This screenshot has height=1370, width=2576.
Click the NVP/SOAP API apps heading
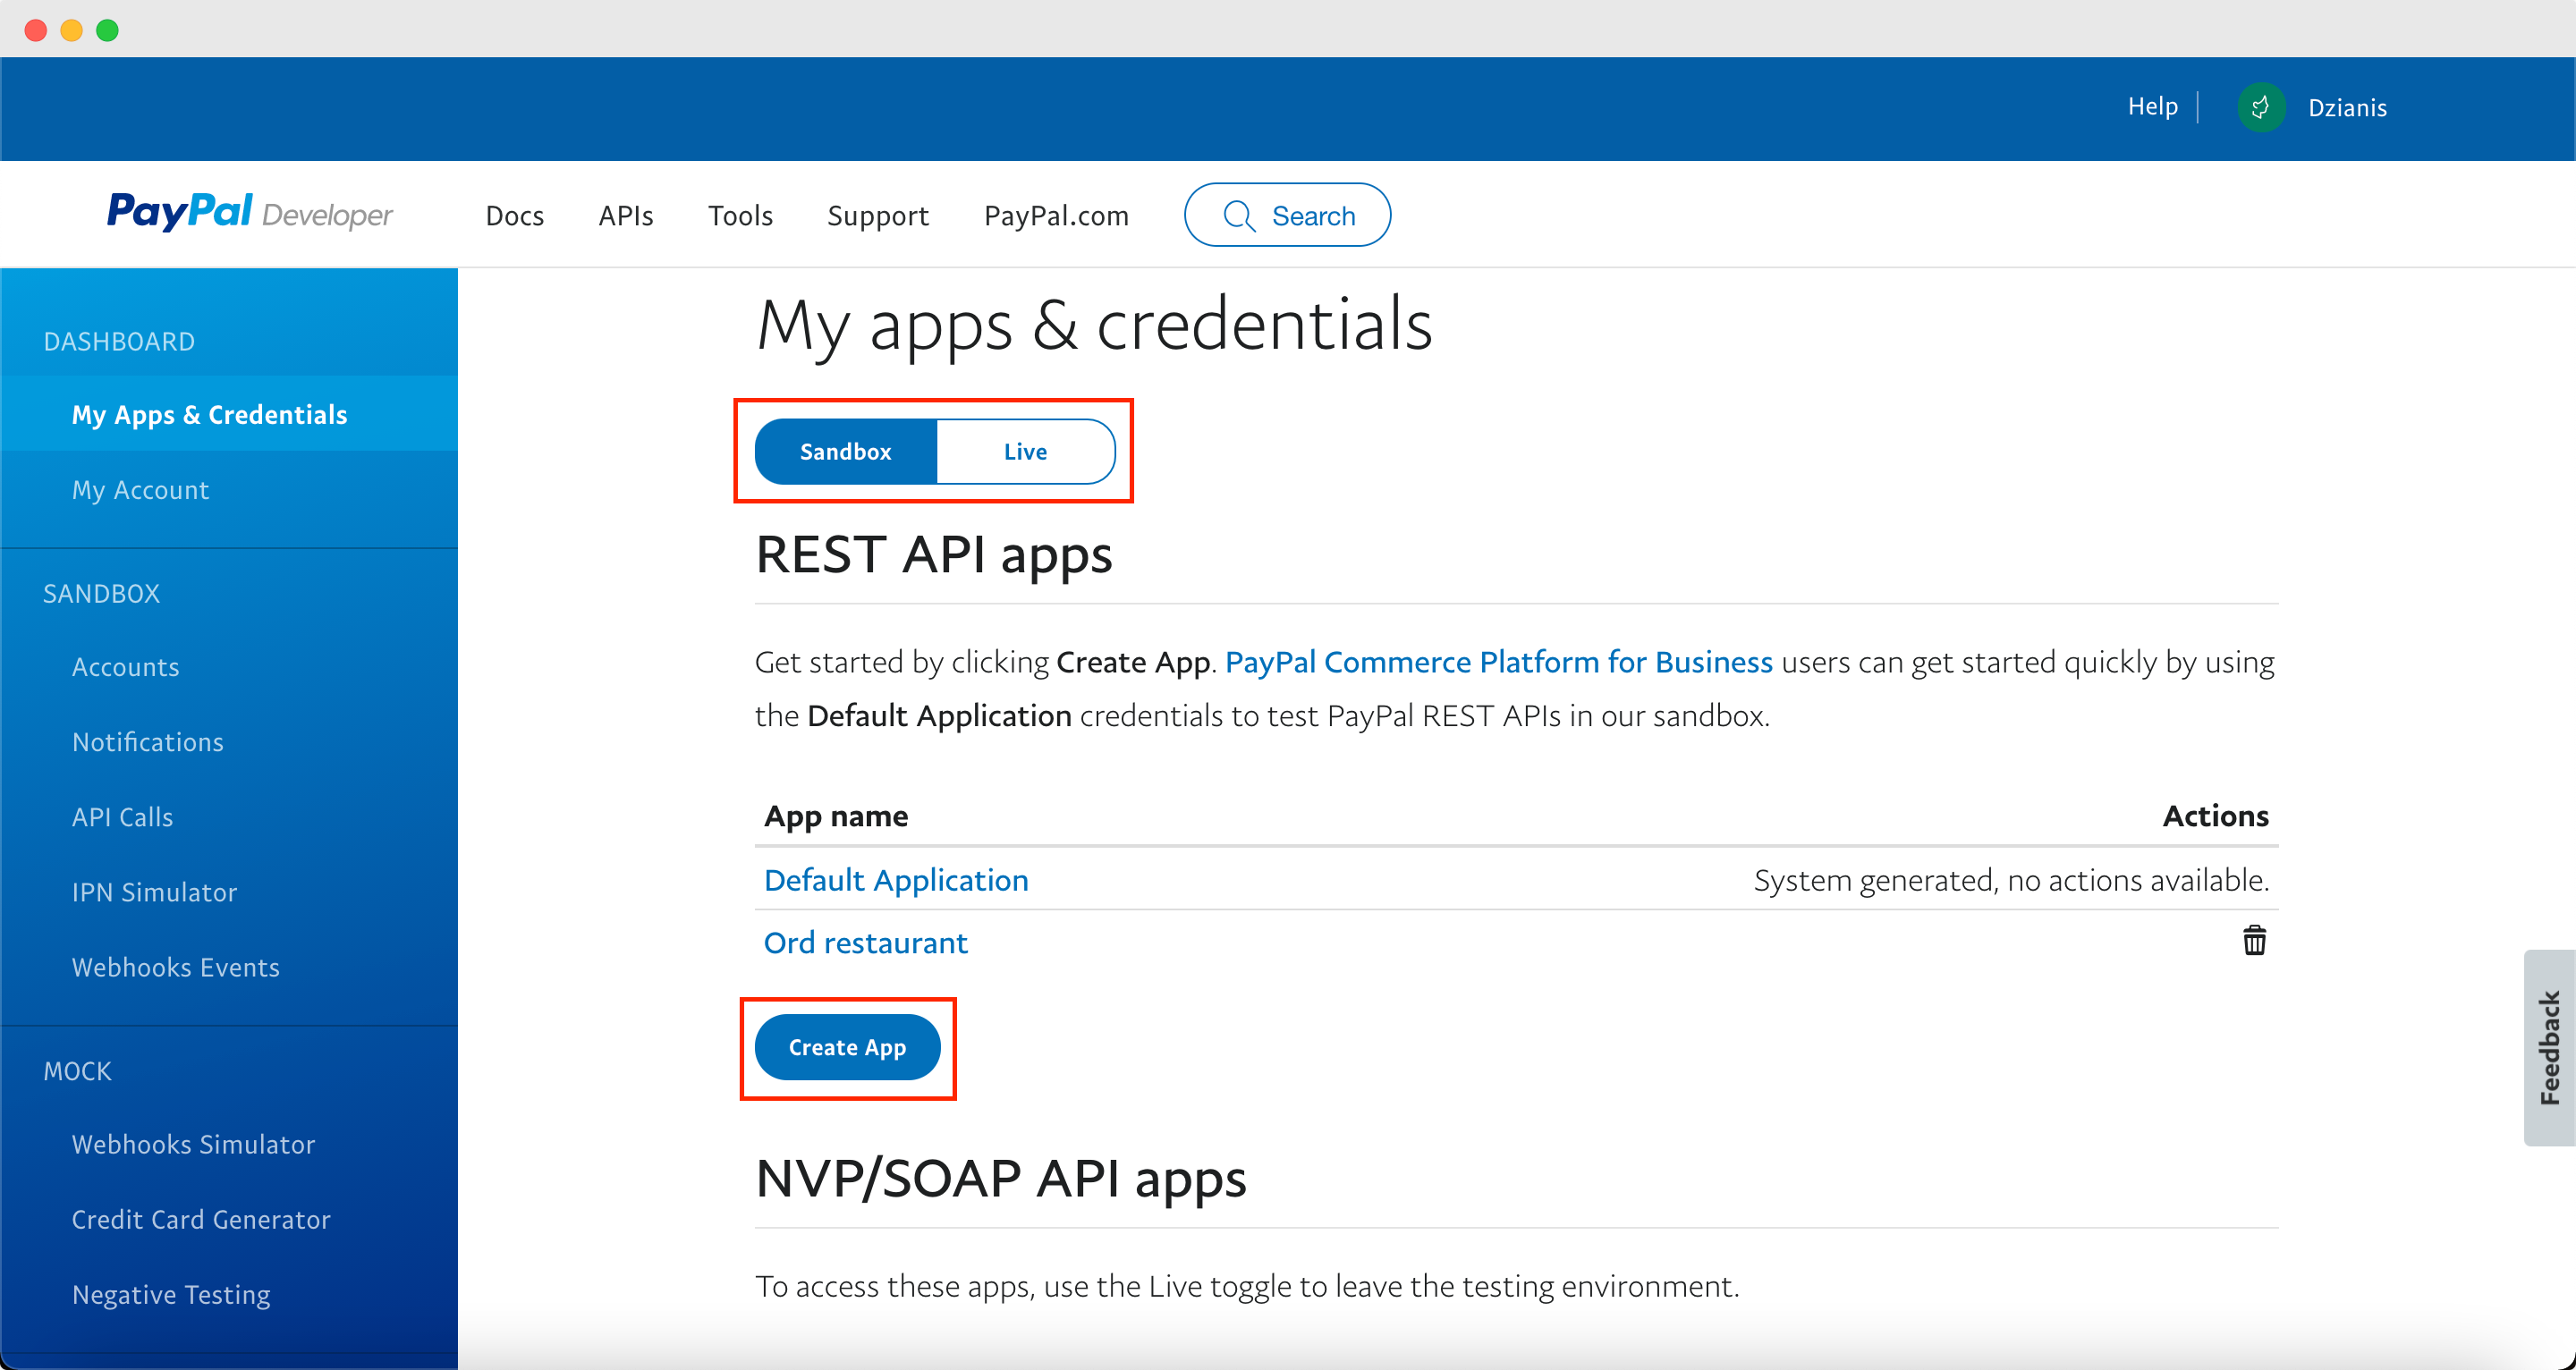(x=1001, y=1179)
